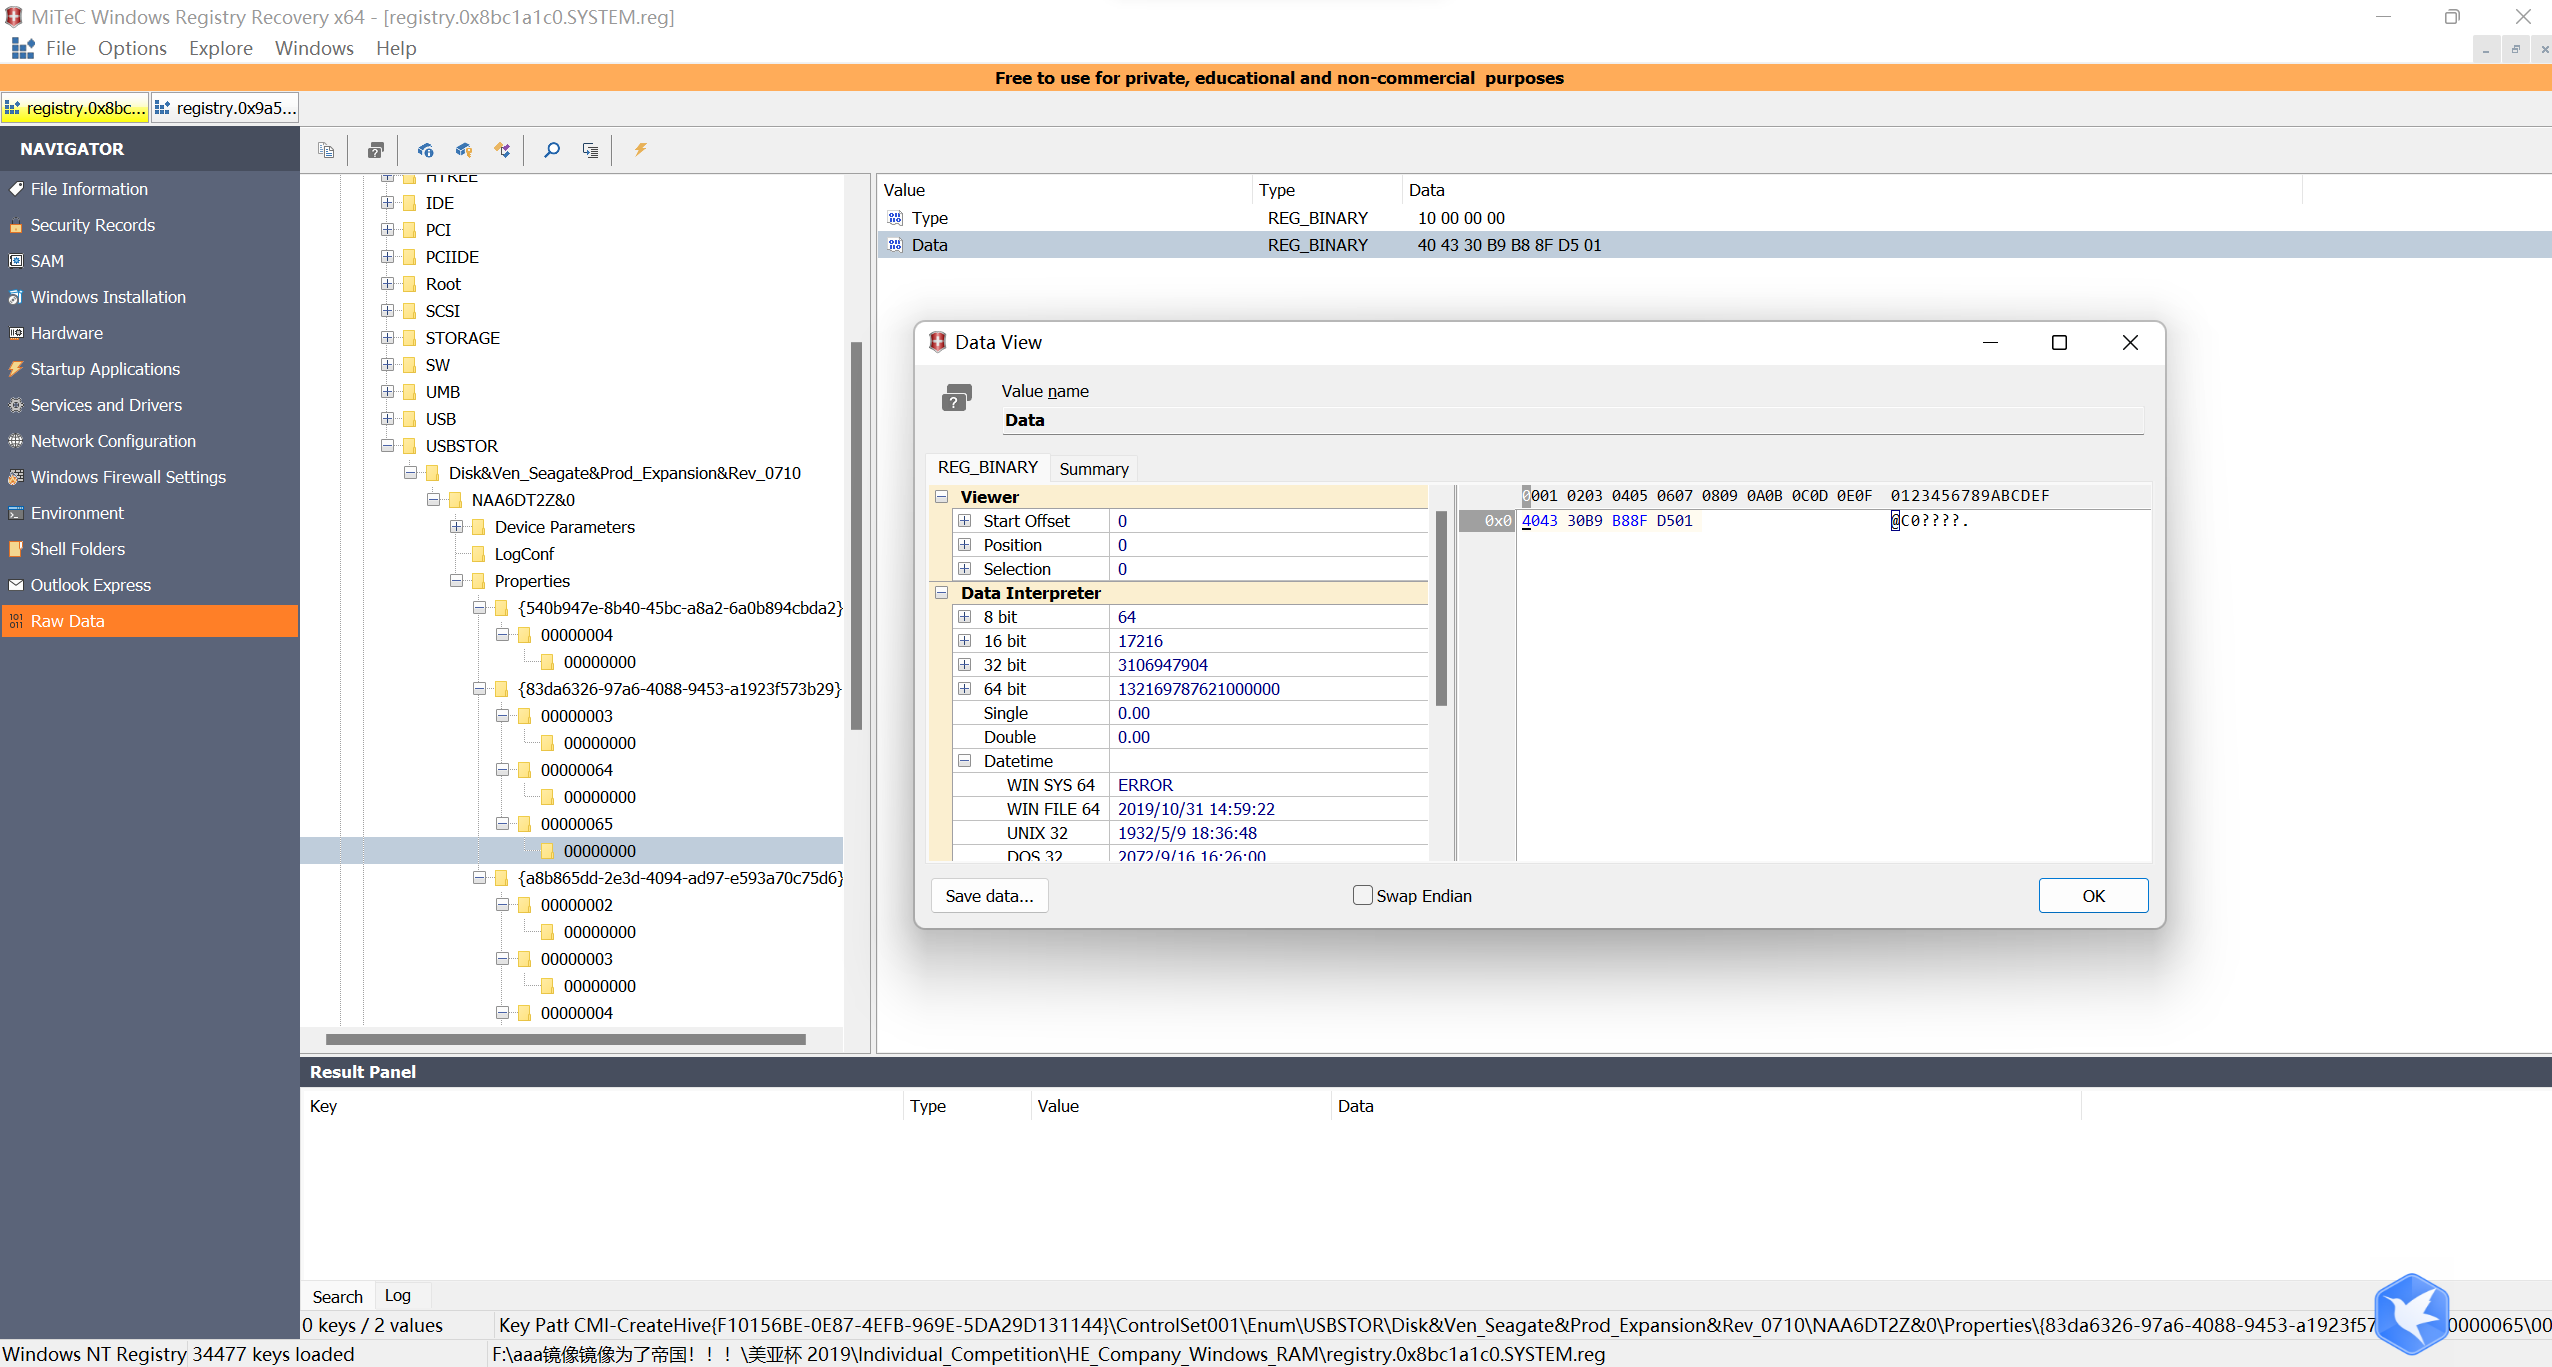This screenshot has width=2552, height=1367.
Task: Collapse the Datetime section
Action: tap(964, 761)
